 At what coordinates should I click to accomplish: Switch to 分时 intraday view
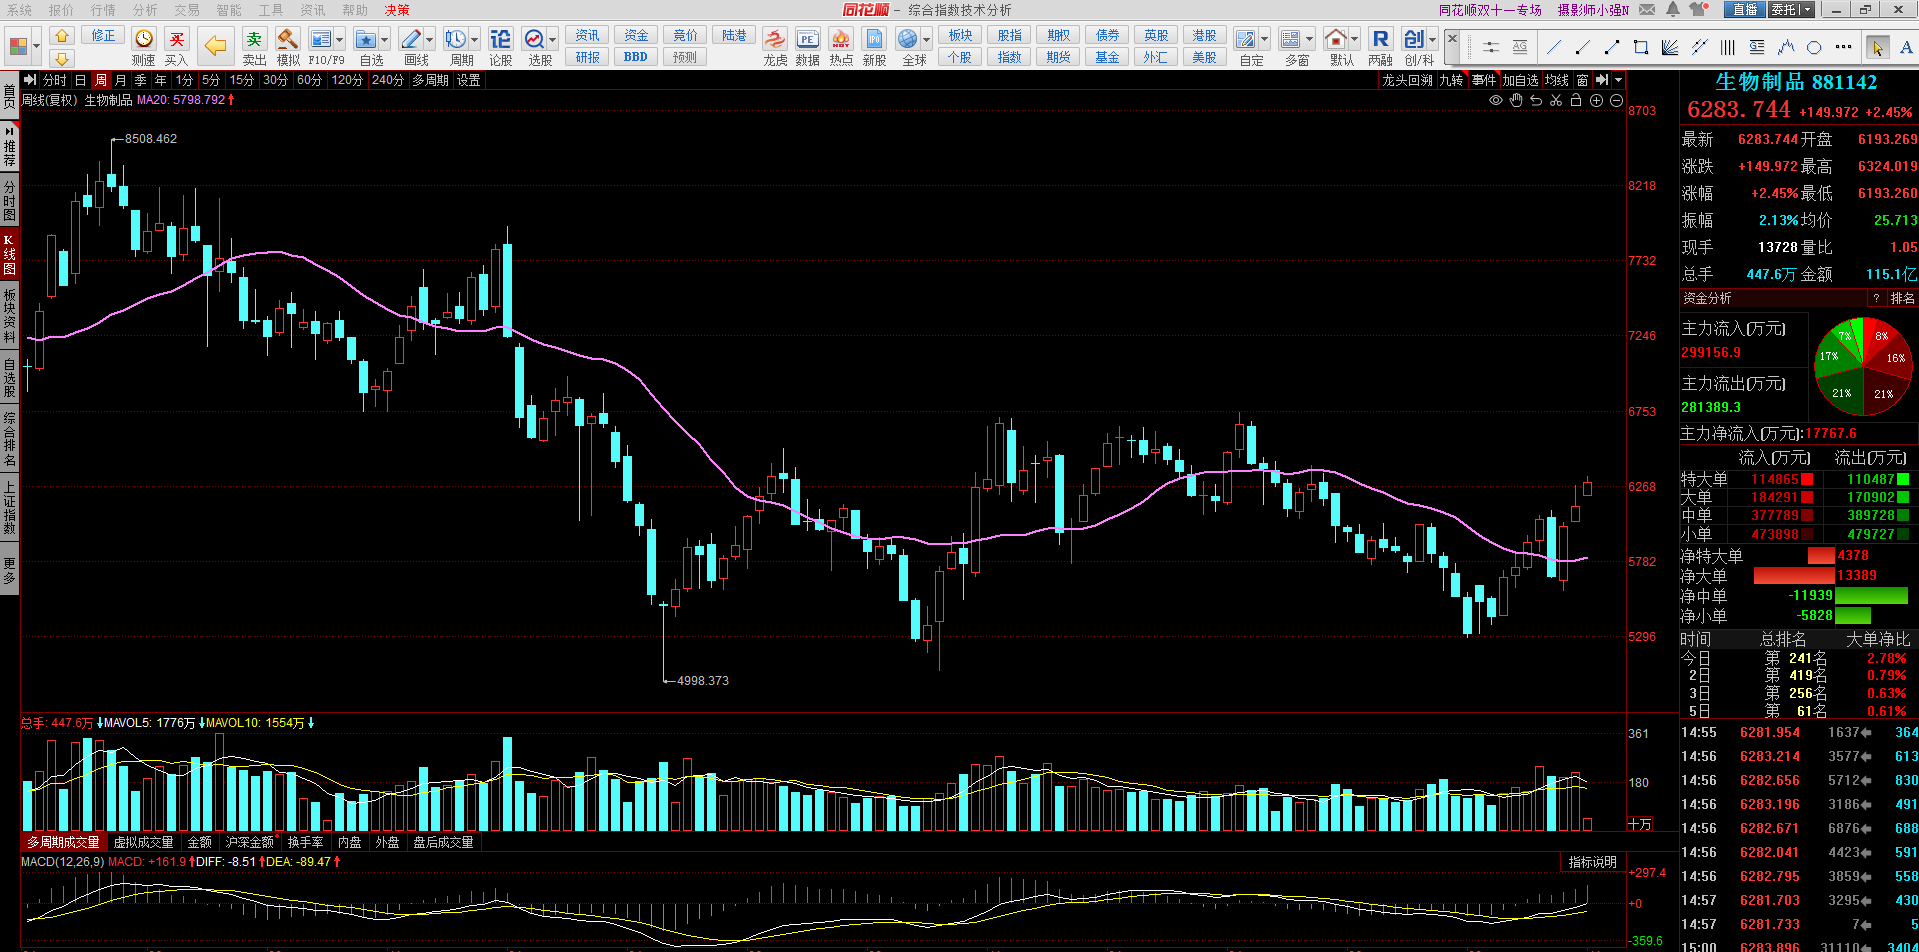(54, 80)
